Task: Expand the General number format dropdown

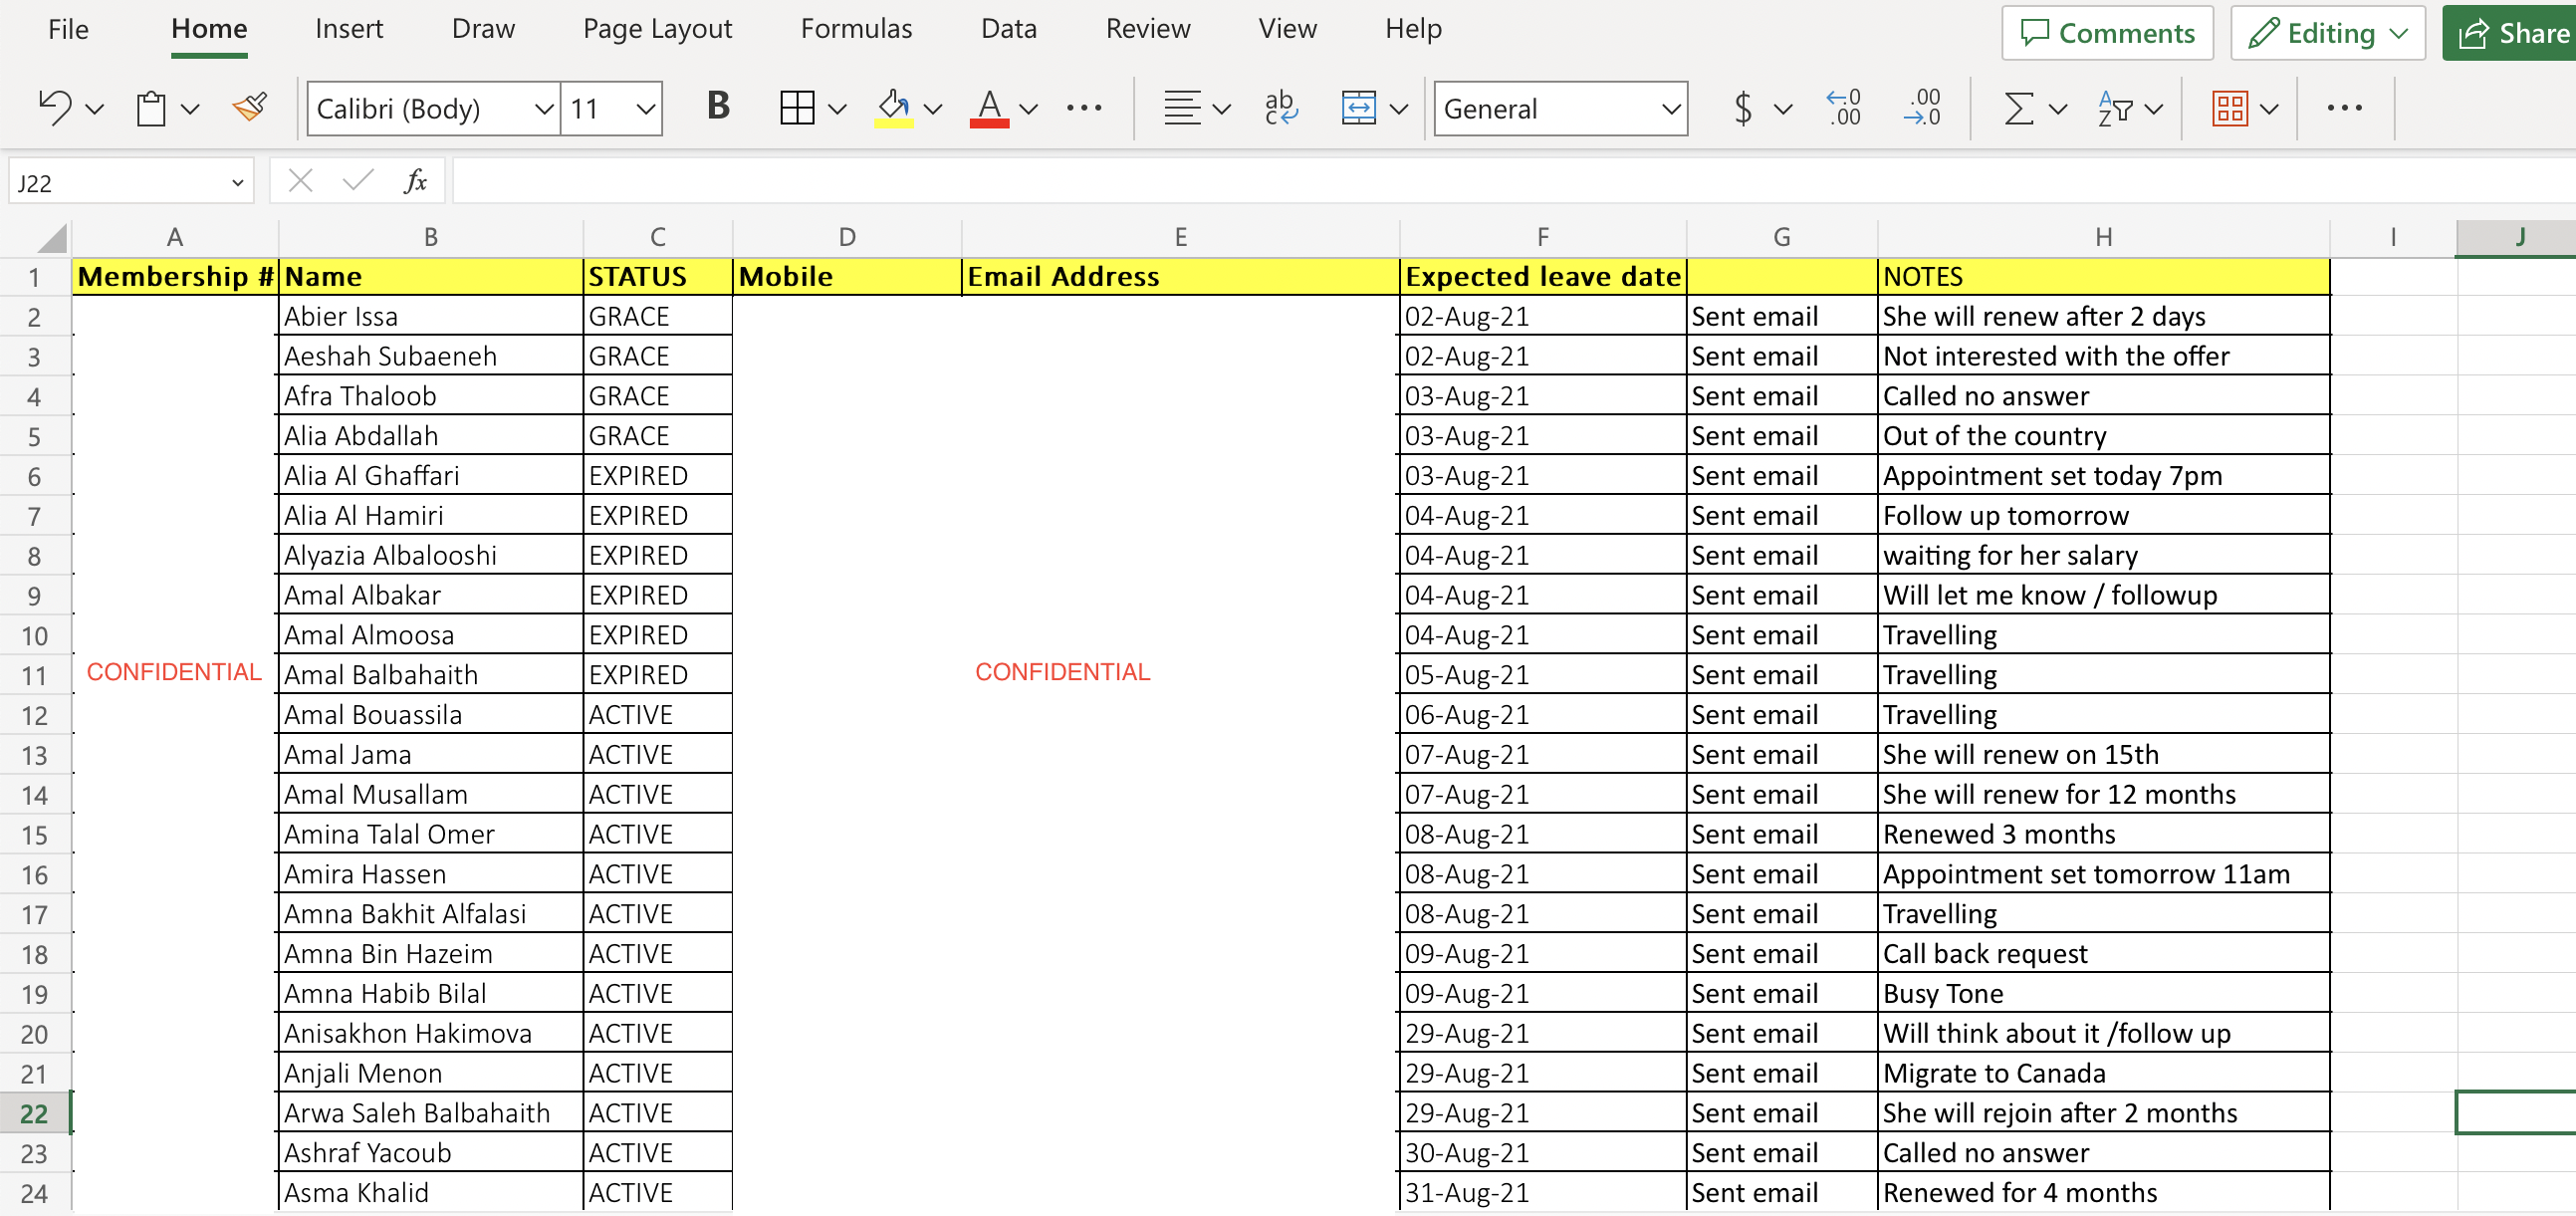Action: tap(1671, 108)
